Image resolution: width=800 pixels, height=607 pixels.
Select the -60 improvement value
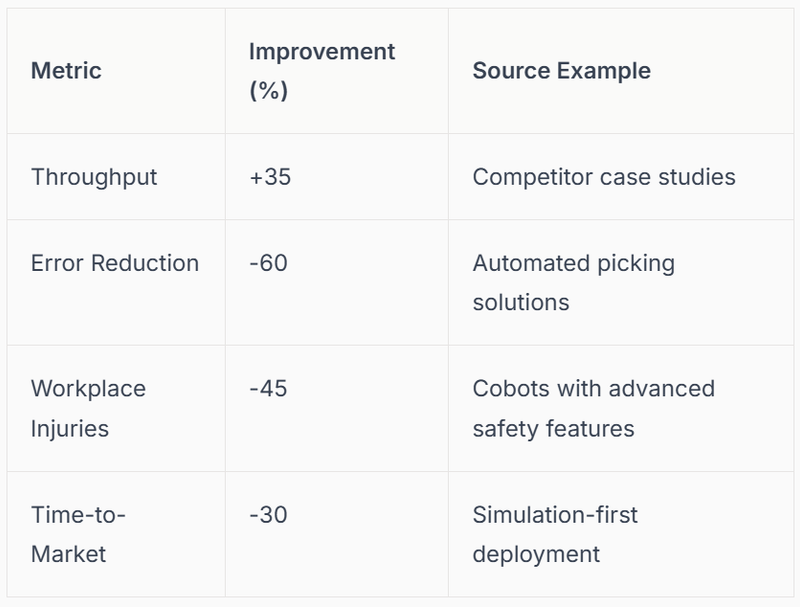pos(268,263)
